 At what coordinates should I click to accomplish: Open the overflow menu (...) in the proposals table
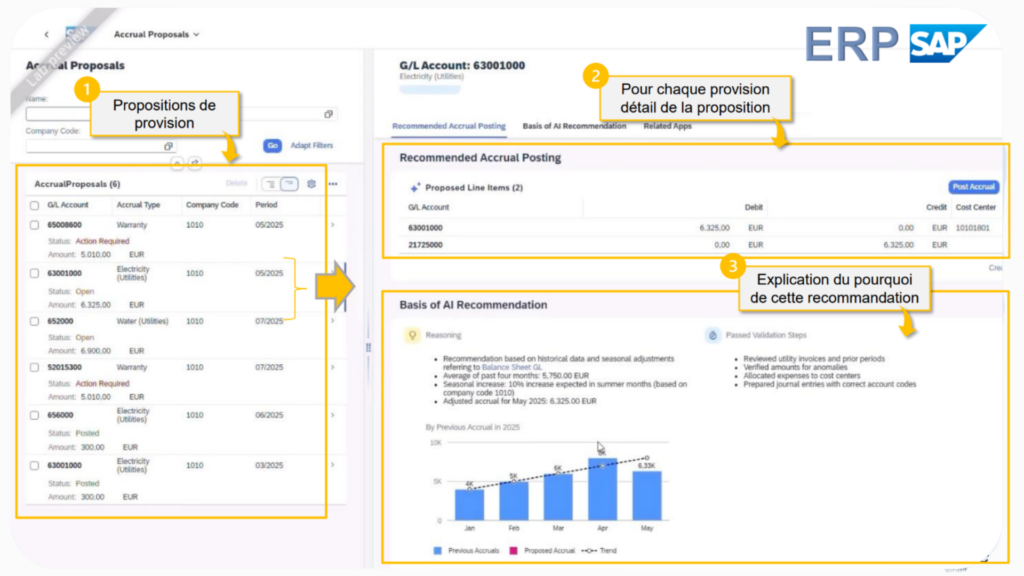coord(333,184)
